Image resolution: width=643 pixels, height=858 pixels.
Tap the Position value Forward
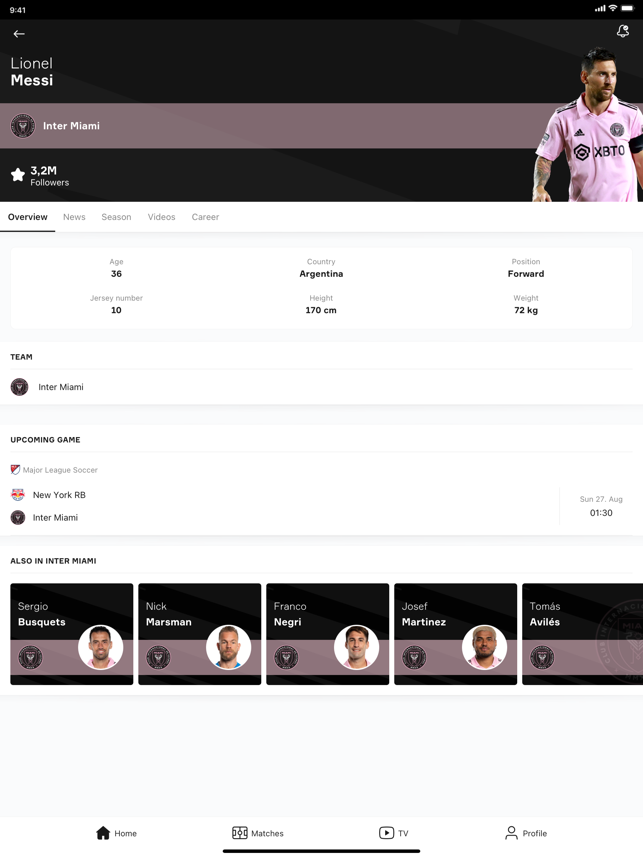526,274
